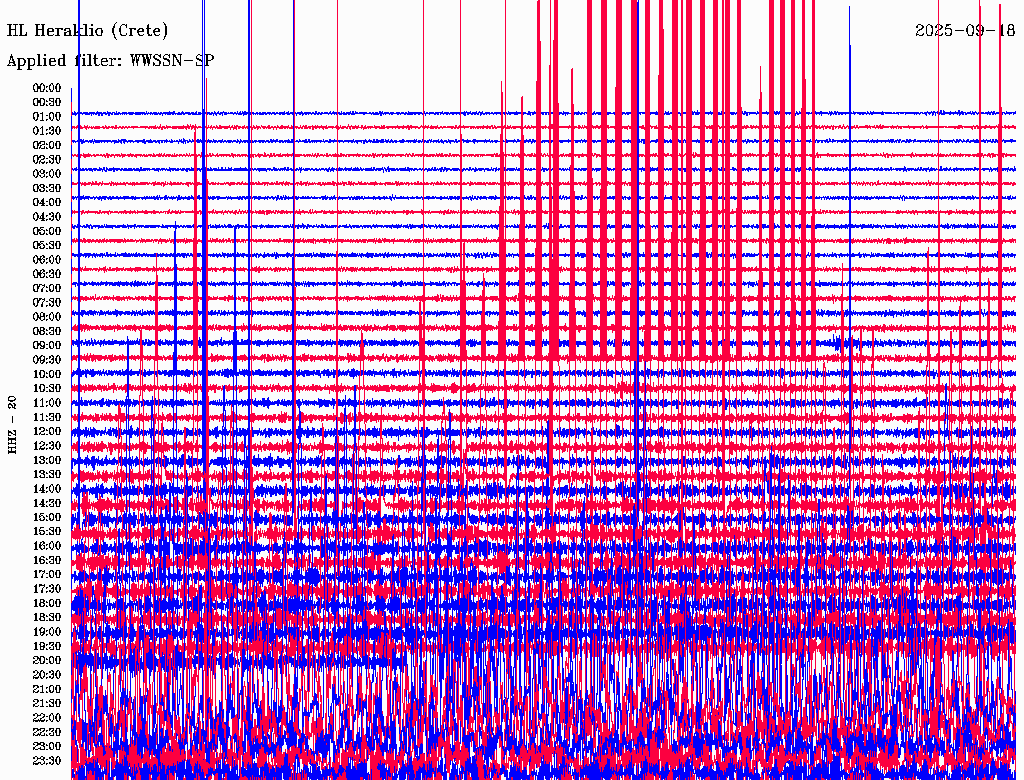The image size is (1024, 780).
Task: Click the '16:00' time label
Action: [x=47, y=546]
